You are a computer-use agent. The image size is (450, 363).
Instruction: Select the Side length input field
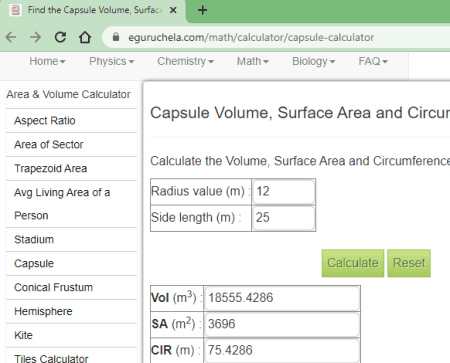284,218
